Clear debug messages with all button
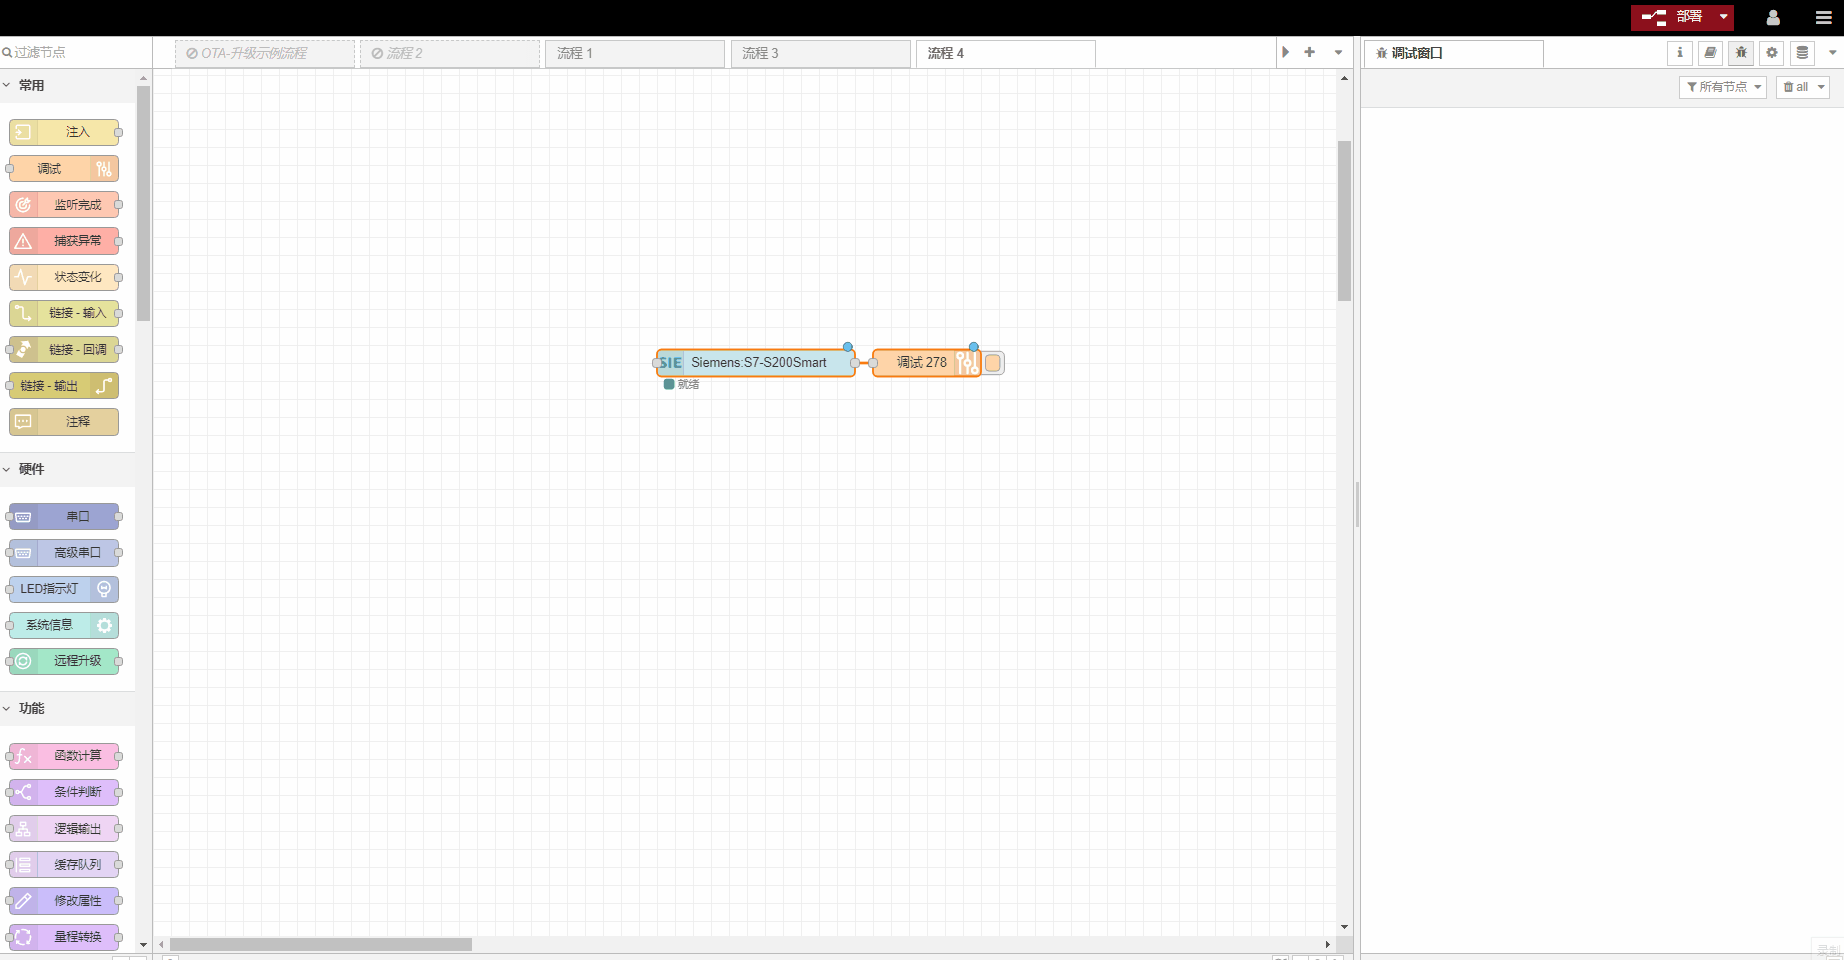 click(1802, 87)
